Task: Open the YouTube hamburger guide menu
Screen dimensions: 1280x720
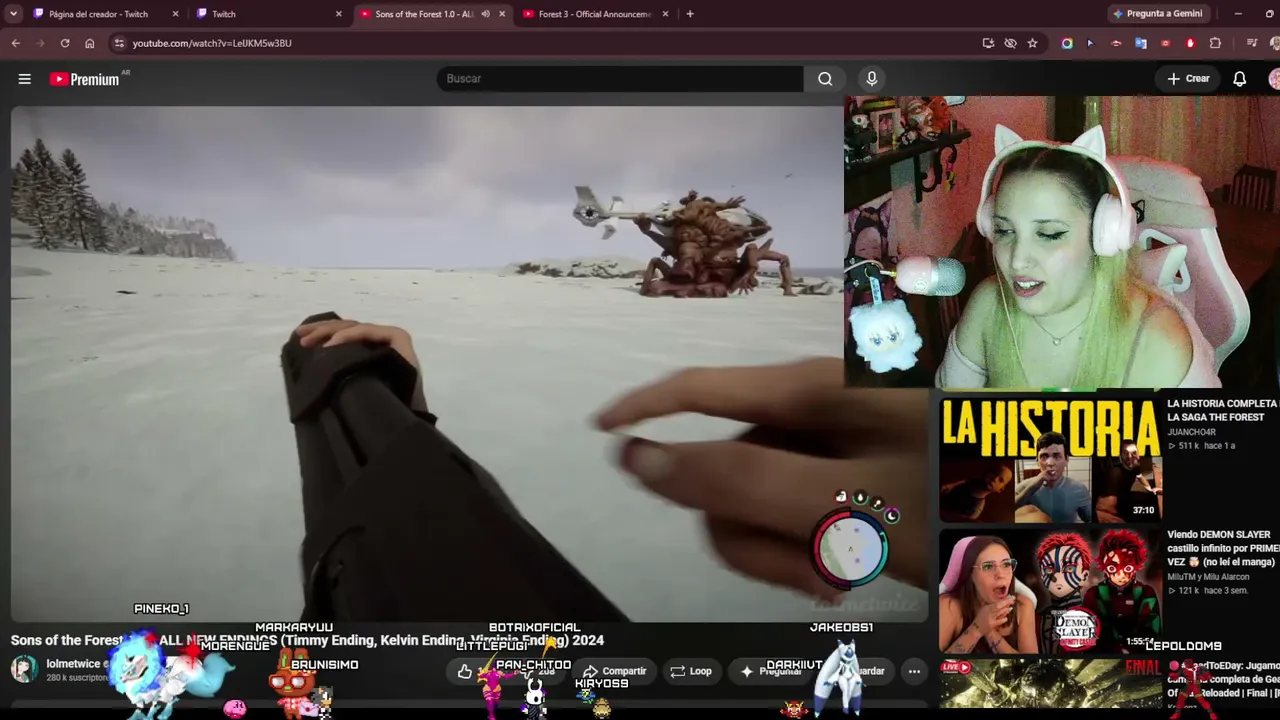Action: [x=25, y=79]
